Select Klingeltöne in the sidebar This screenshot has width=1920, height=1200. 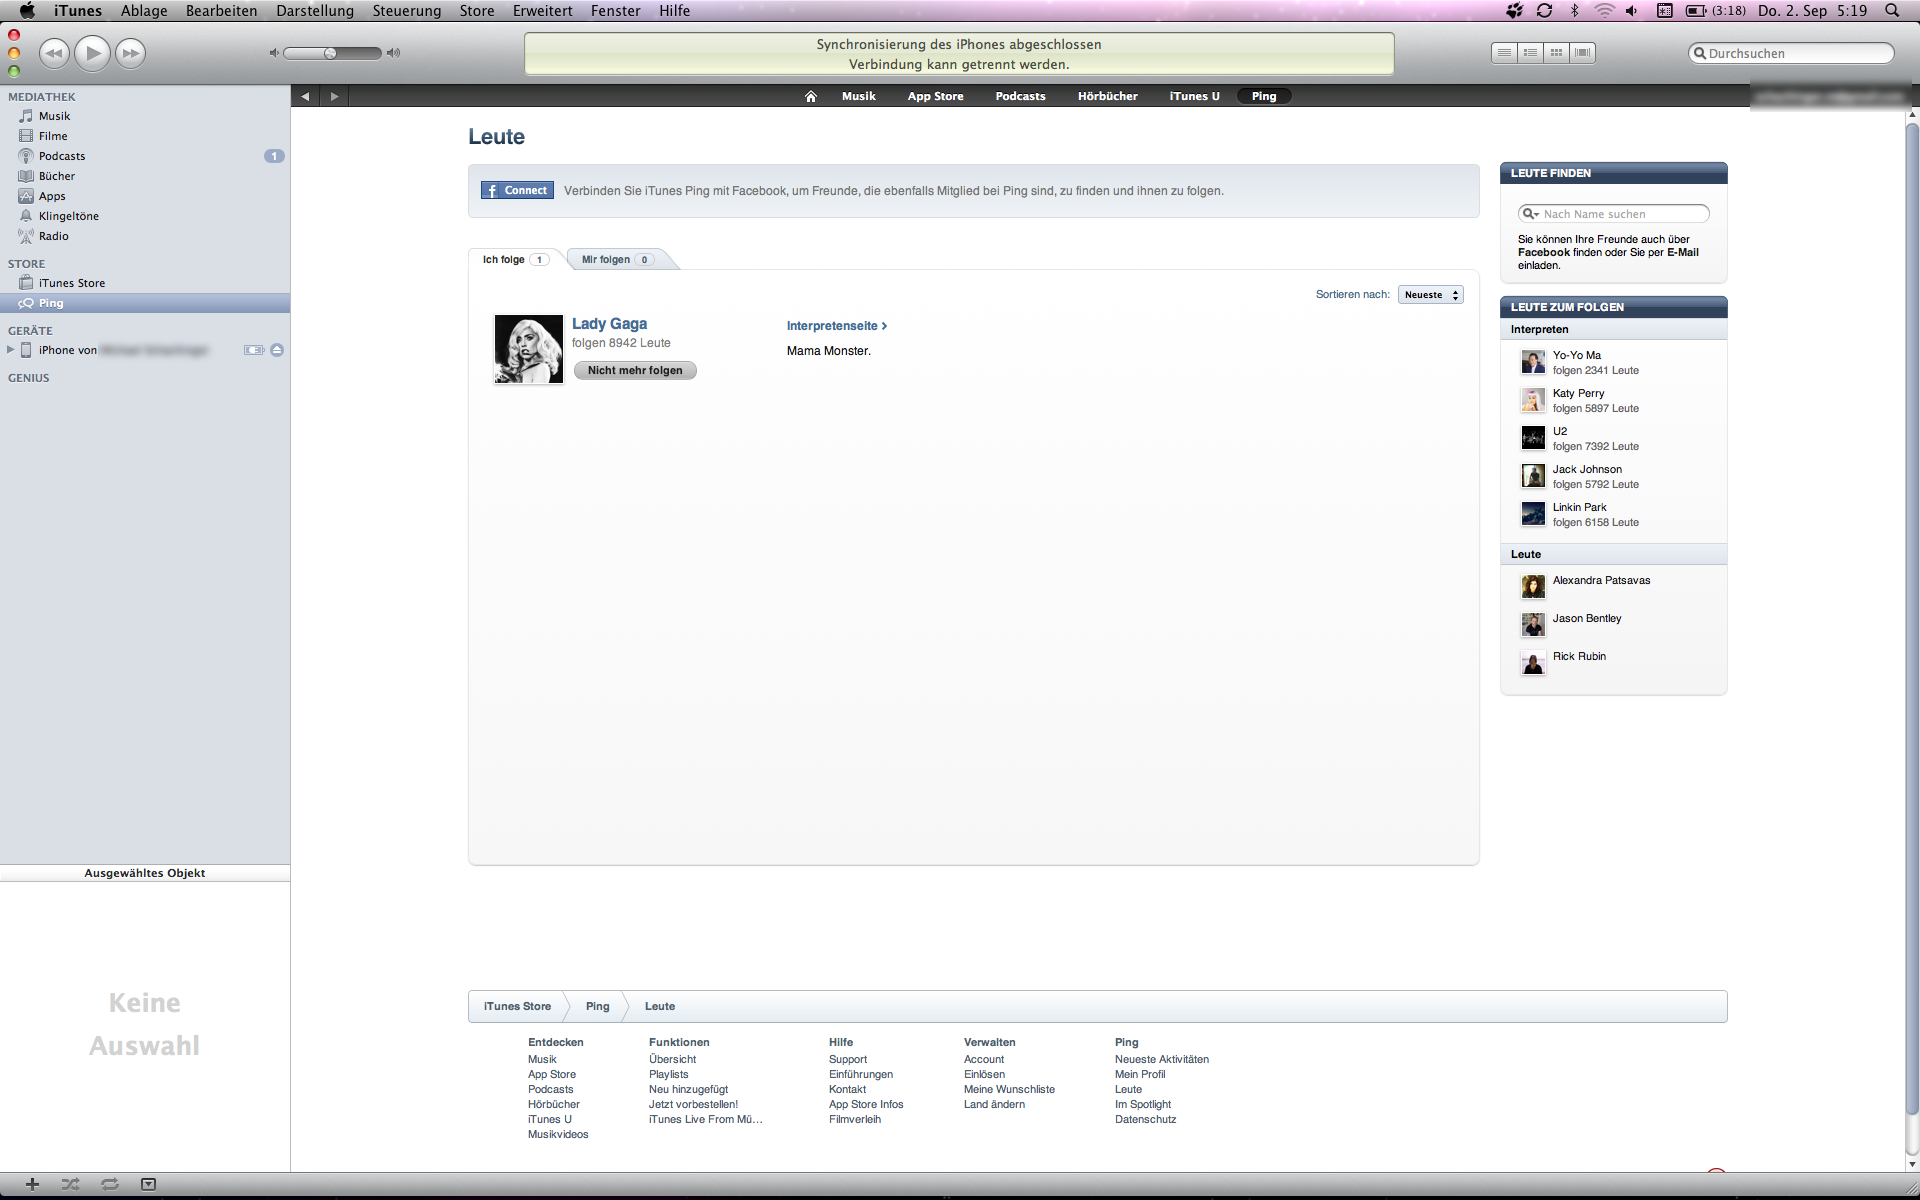click(x=145, y=216)
